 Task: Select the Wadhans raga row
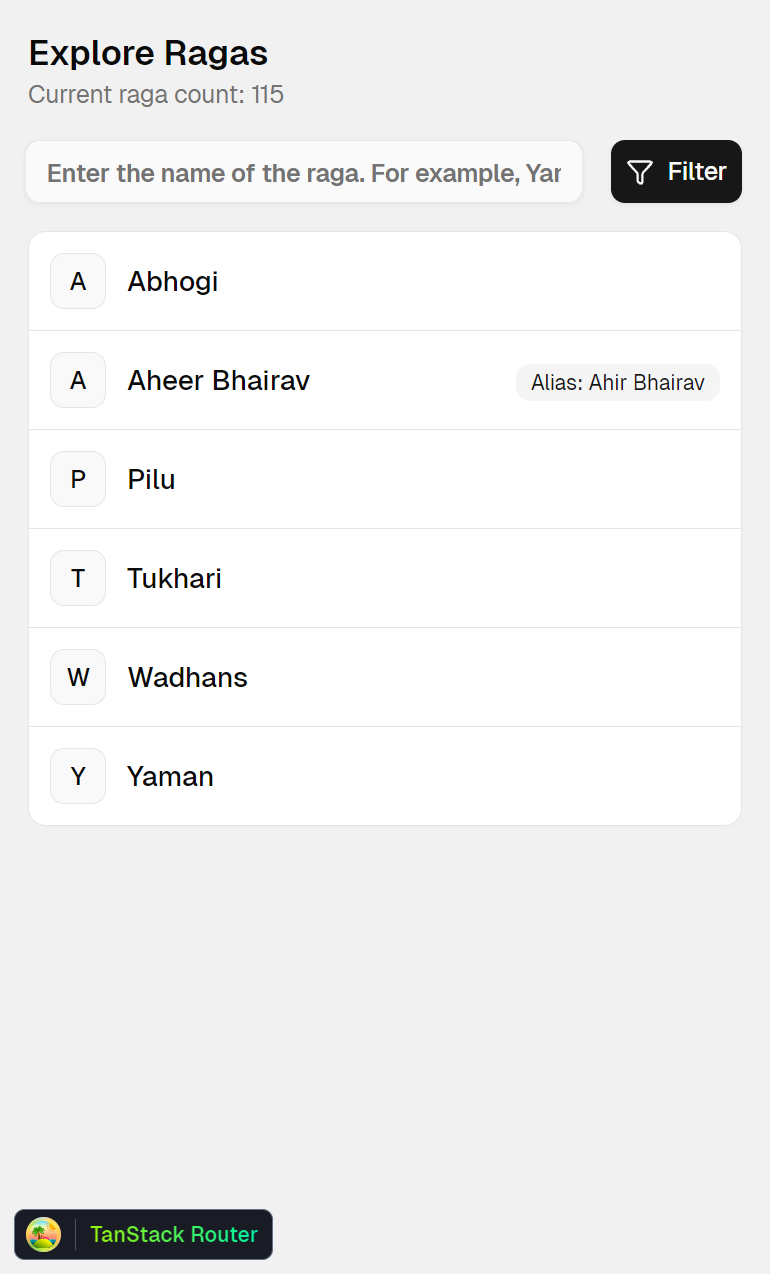coord(188,678)
